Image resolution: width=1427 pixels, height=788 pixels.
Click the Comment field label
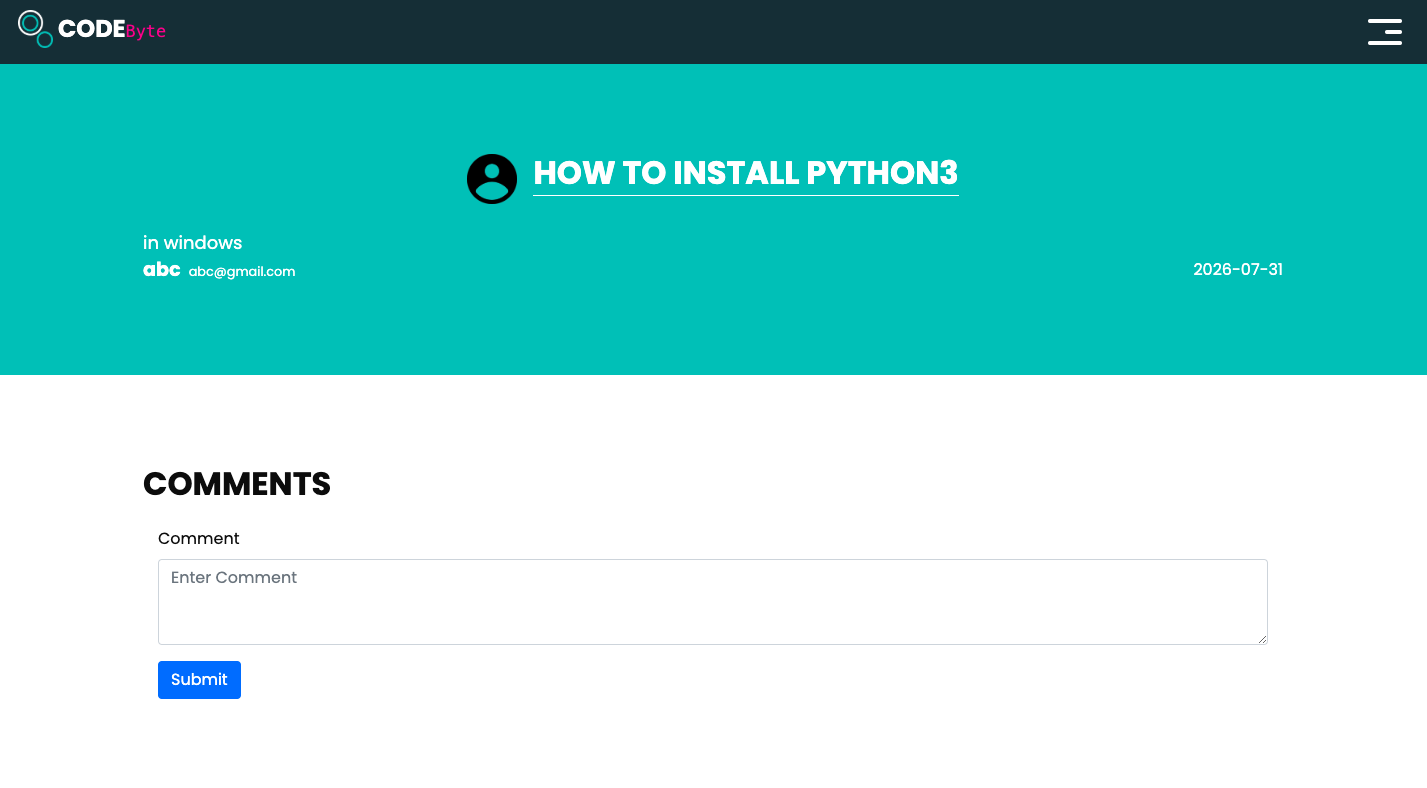pos(199,538)
